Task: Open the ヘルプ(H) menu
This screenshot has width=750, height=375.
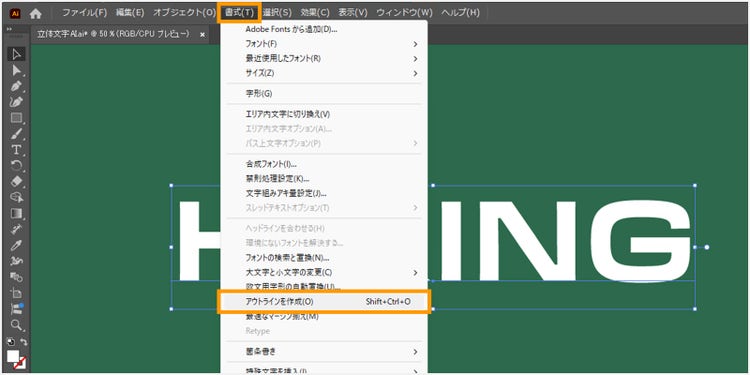Action: [x=460, y=13]
